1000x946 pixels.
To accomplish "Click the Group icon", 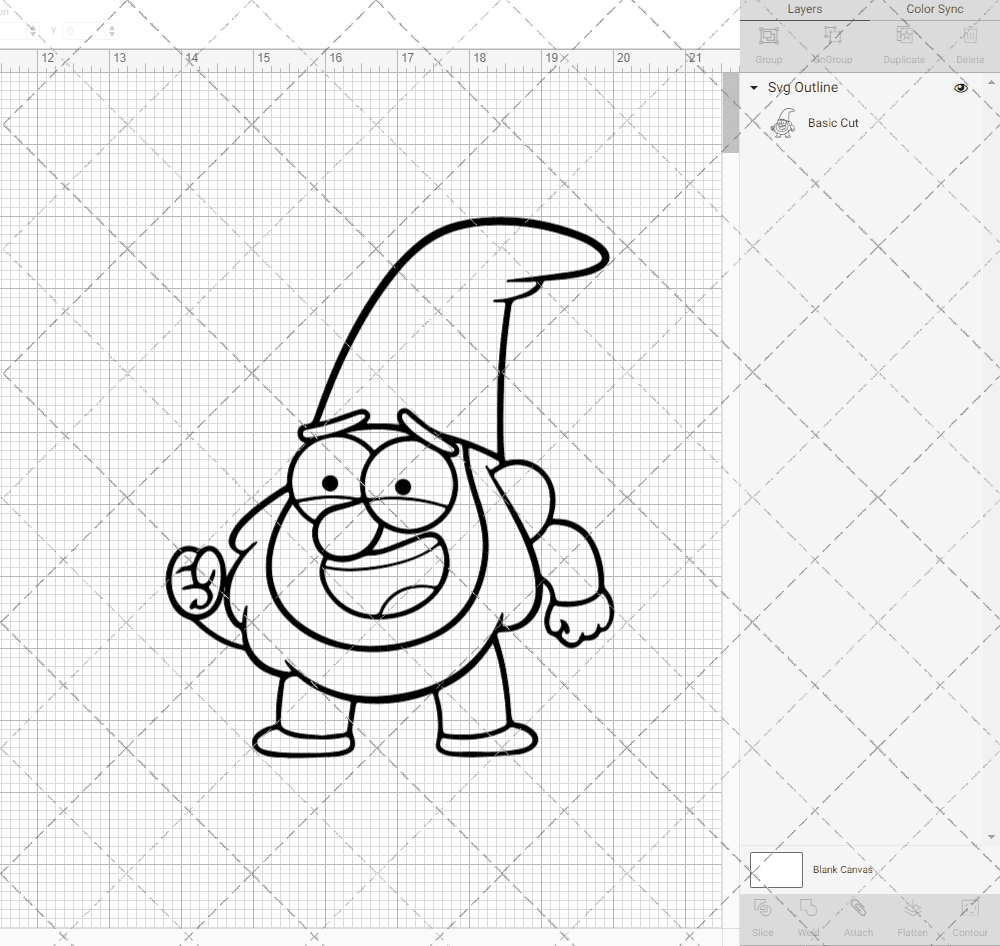I will pyautogui.click(x=768, y=36).
